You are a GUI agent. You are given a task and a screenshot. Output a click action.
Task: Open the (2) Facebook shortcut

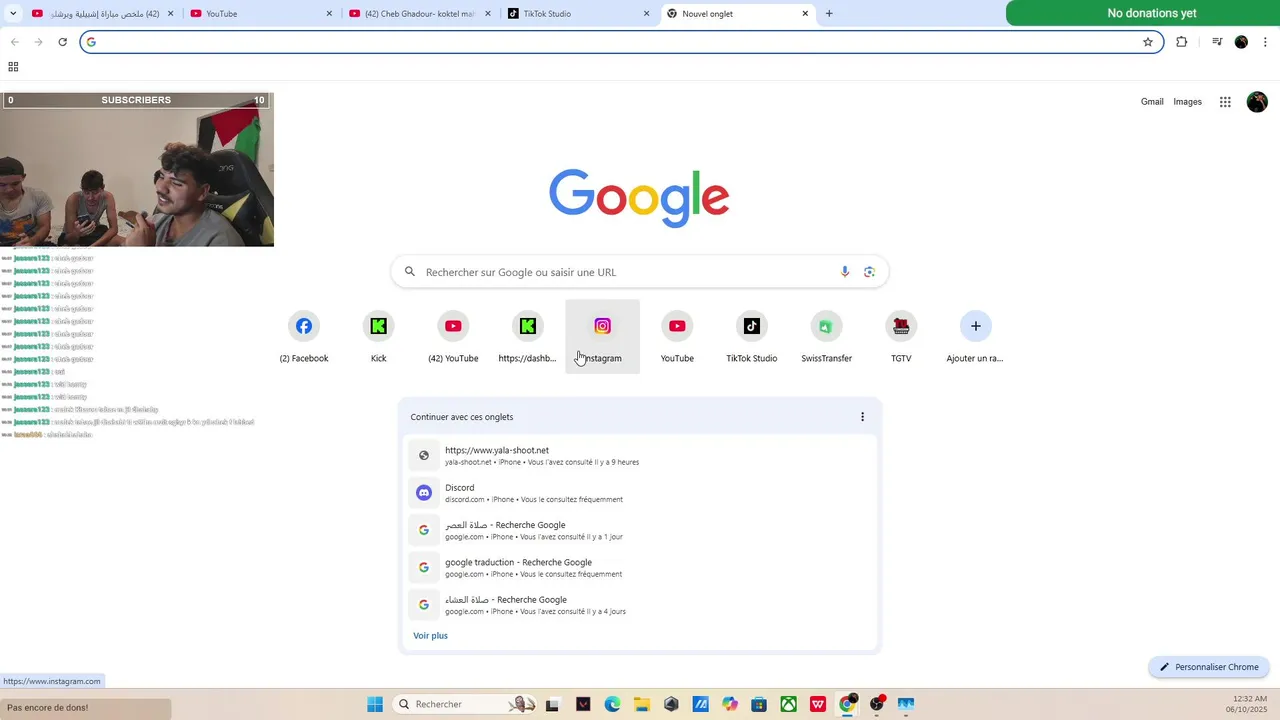[304, 337]
